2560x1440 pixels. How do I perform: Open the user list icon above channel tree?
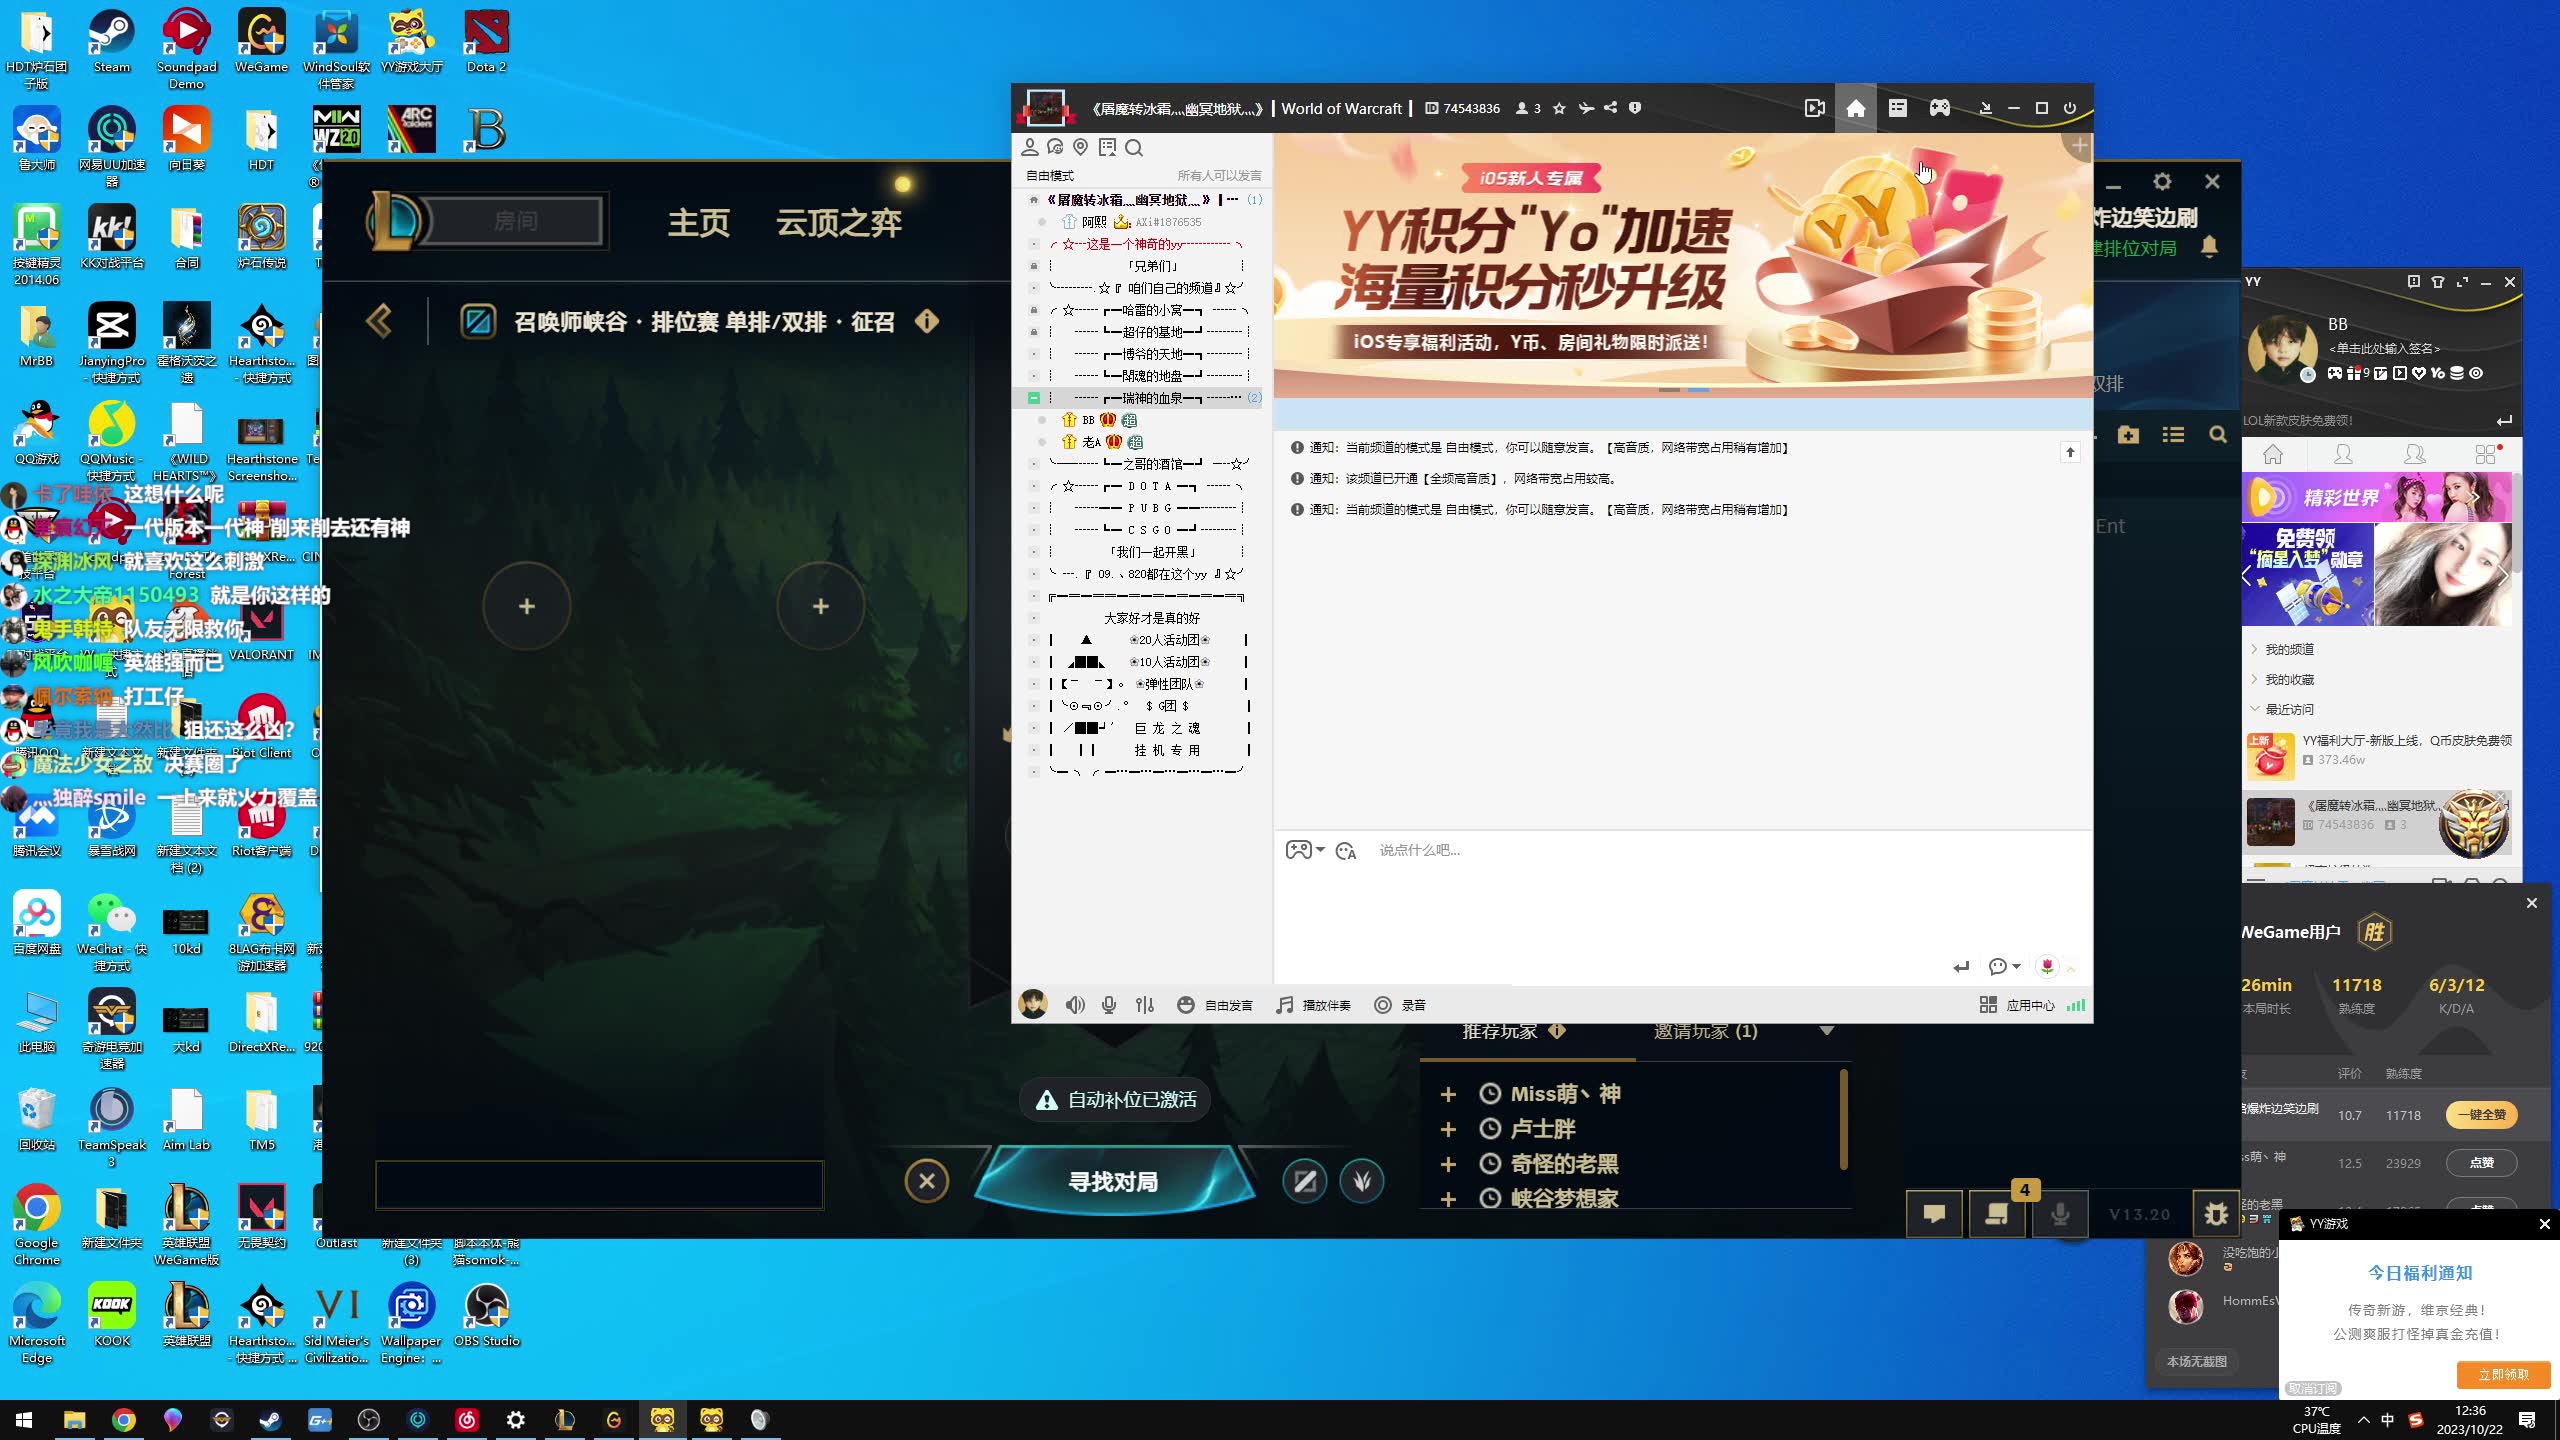coord(1029,147)
